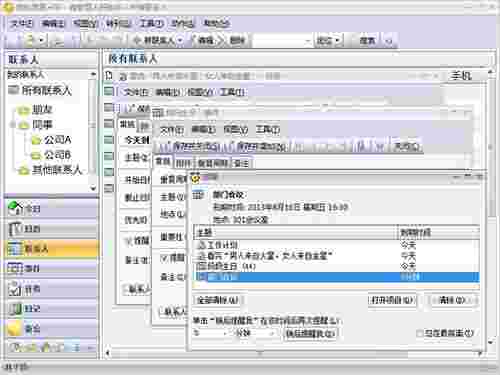The width and height of the screenshot is (500, 375).
Task: Click the 稍后提醒我(S) snooze button
Action: pos(310,333)
